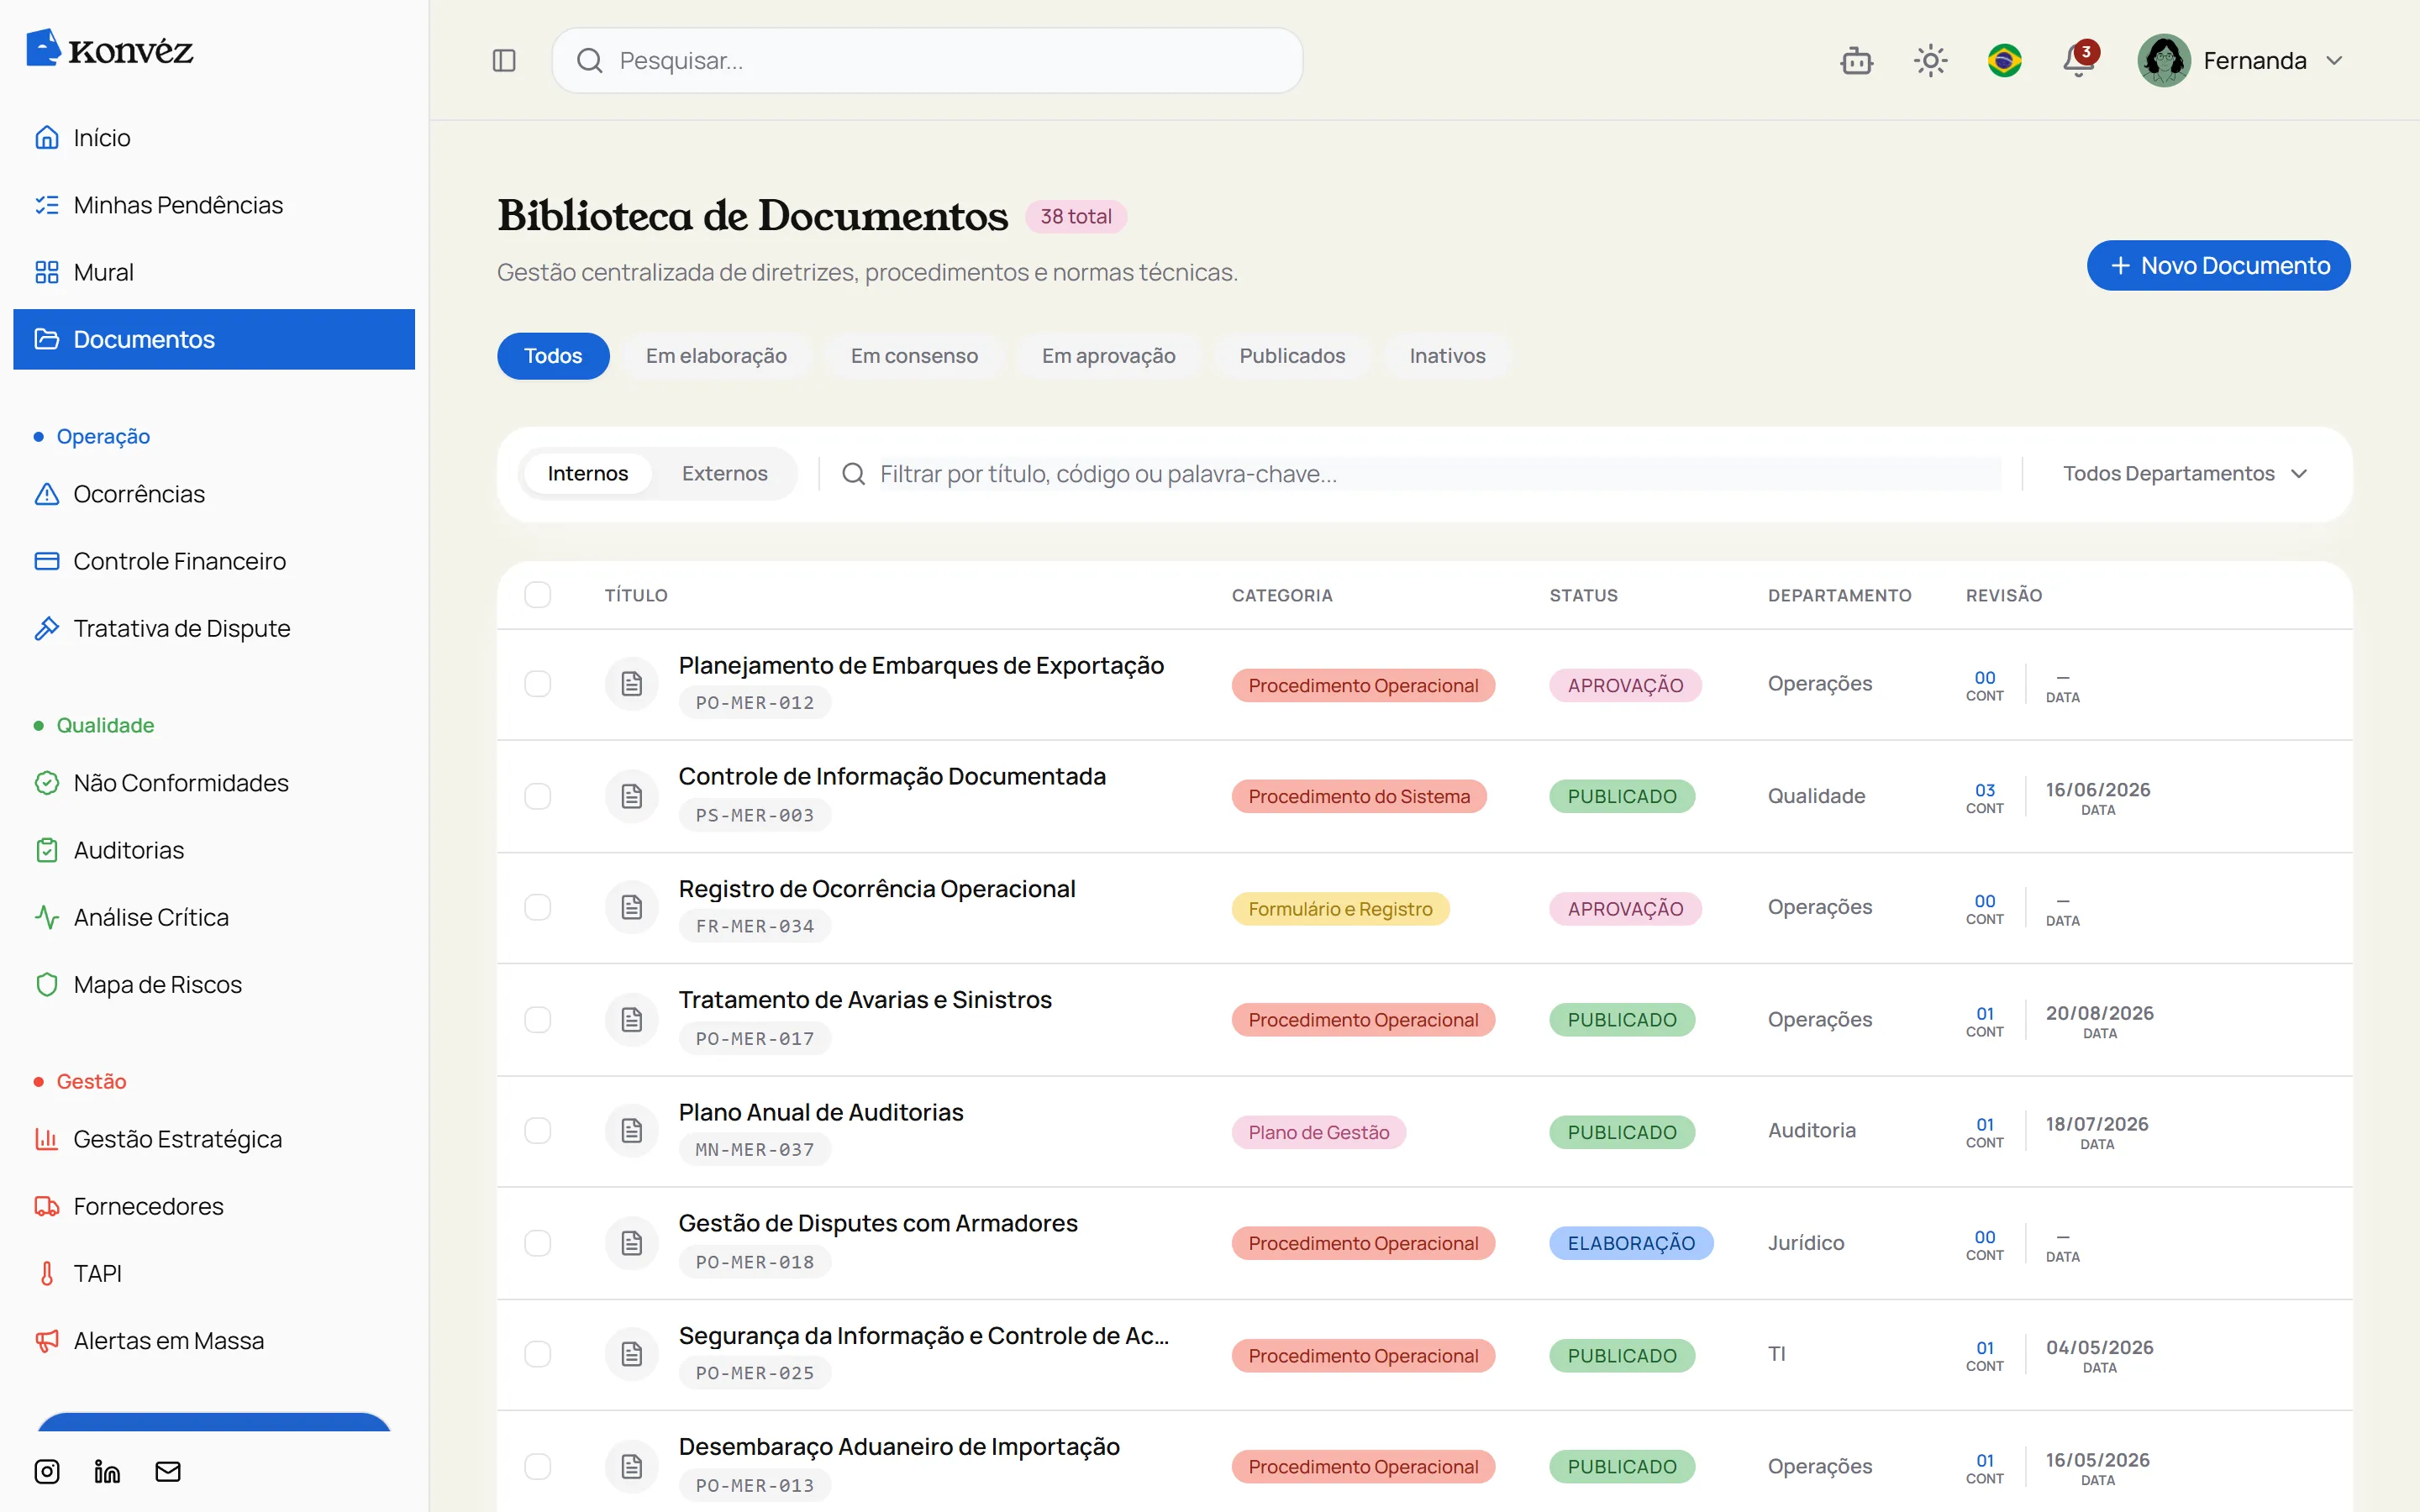
Task: Click document icon for Gestão de Disputes
Action: (x=632, y=1243)
